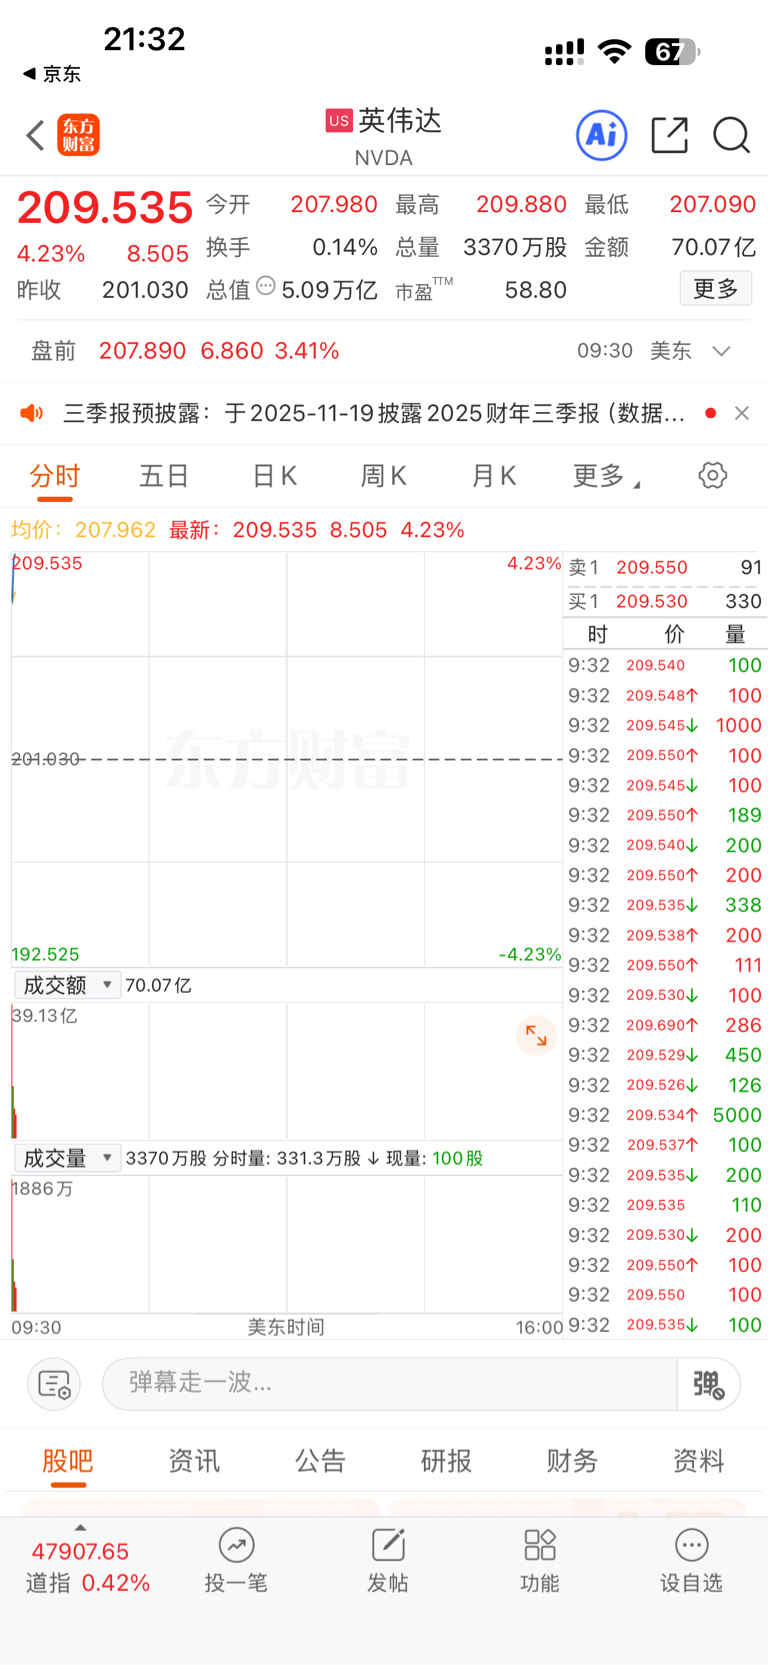Switch to 五日 chart tab
The image size is (768, 1665).
pos(164,476)
